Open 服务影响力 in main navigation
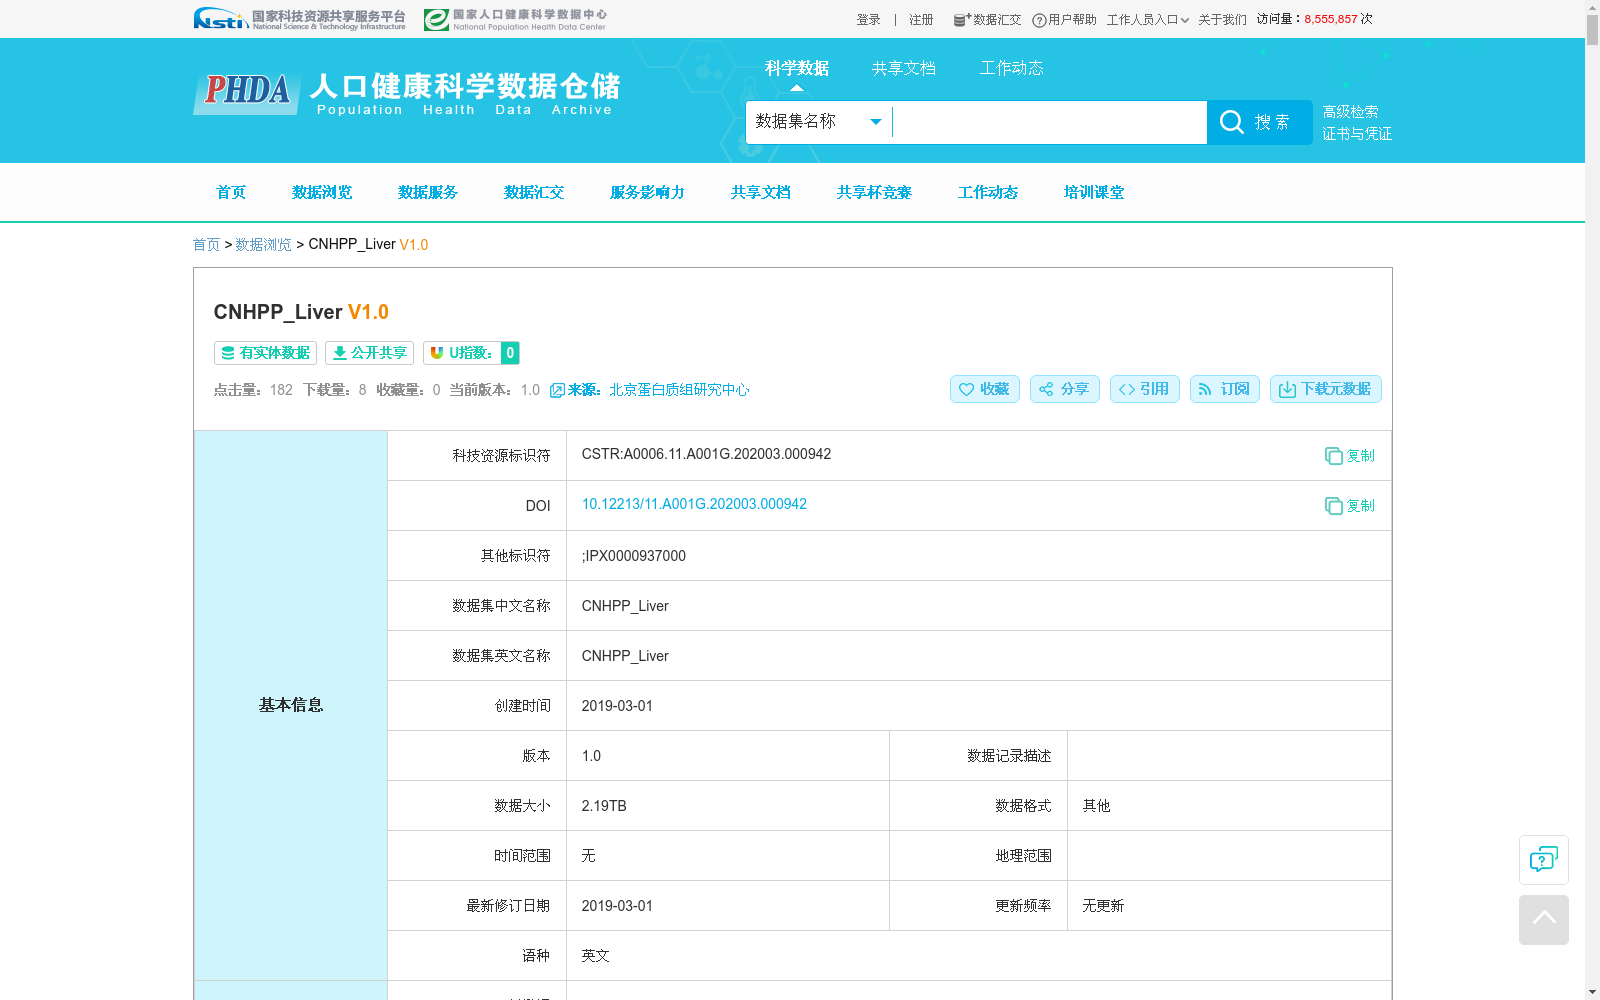This screenshot has width=1600, height=1000. 647,192
